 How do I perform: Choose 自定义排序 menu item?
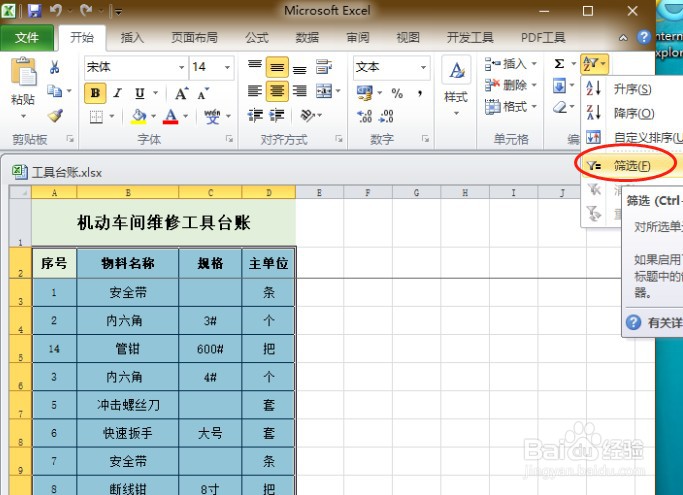[x=632, y=137]
